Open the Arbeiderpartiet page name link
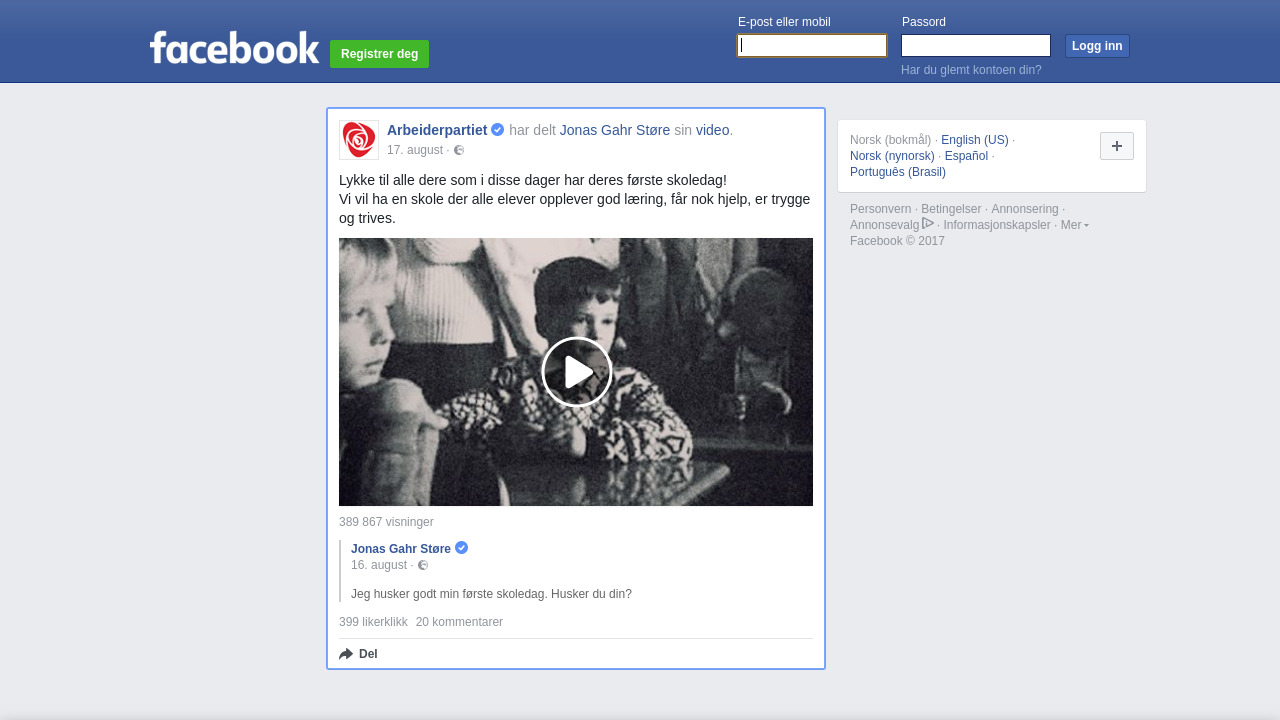Image resolution: width=1280 pixels, height=720 pixels. (437, 130)
